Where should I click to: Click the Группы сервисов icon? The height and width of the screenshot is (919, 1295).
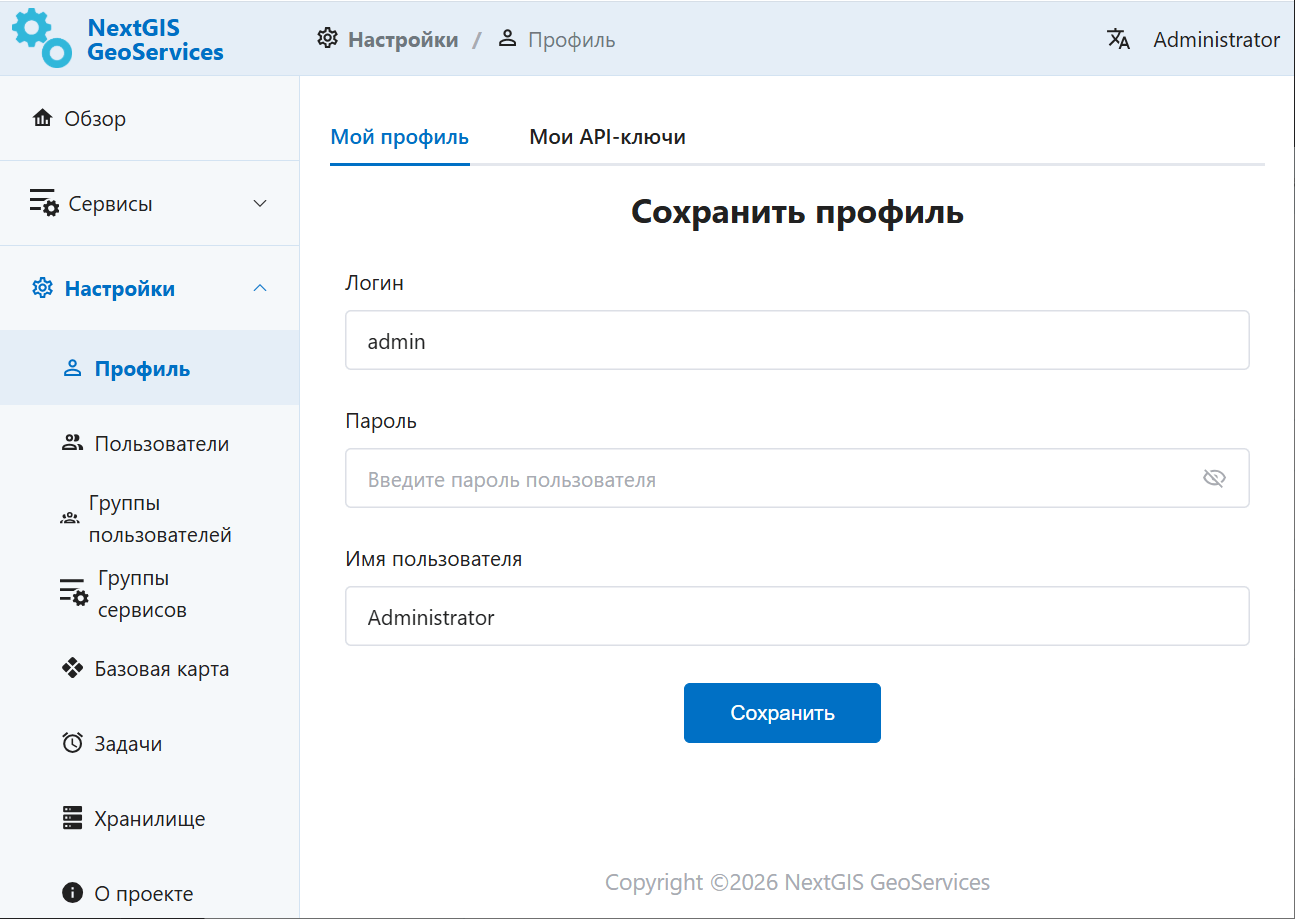74,593
